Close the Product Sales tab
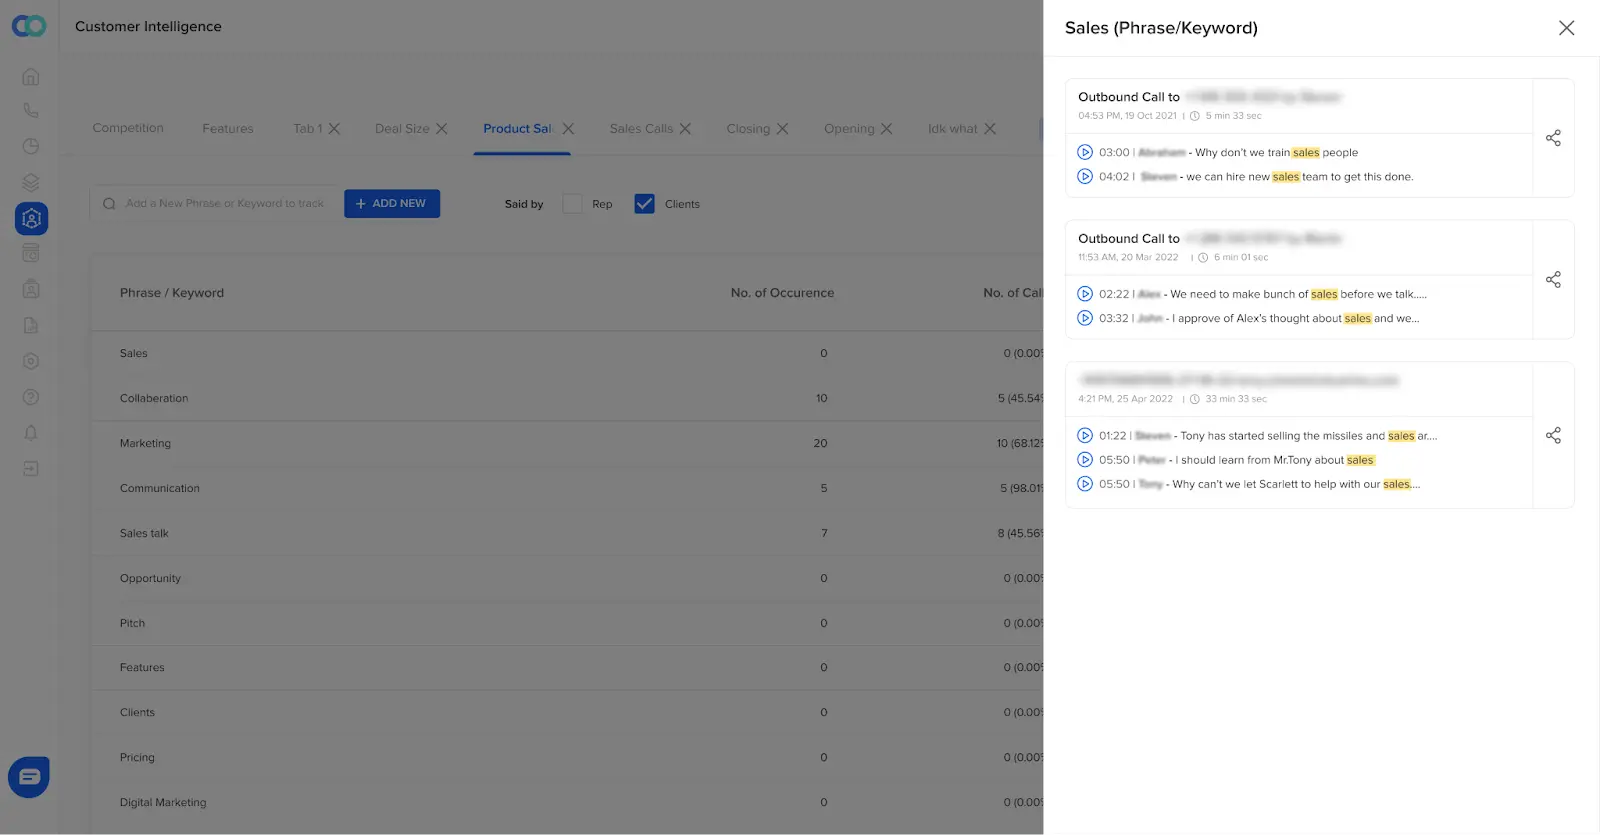 point(568,129)
